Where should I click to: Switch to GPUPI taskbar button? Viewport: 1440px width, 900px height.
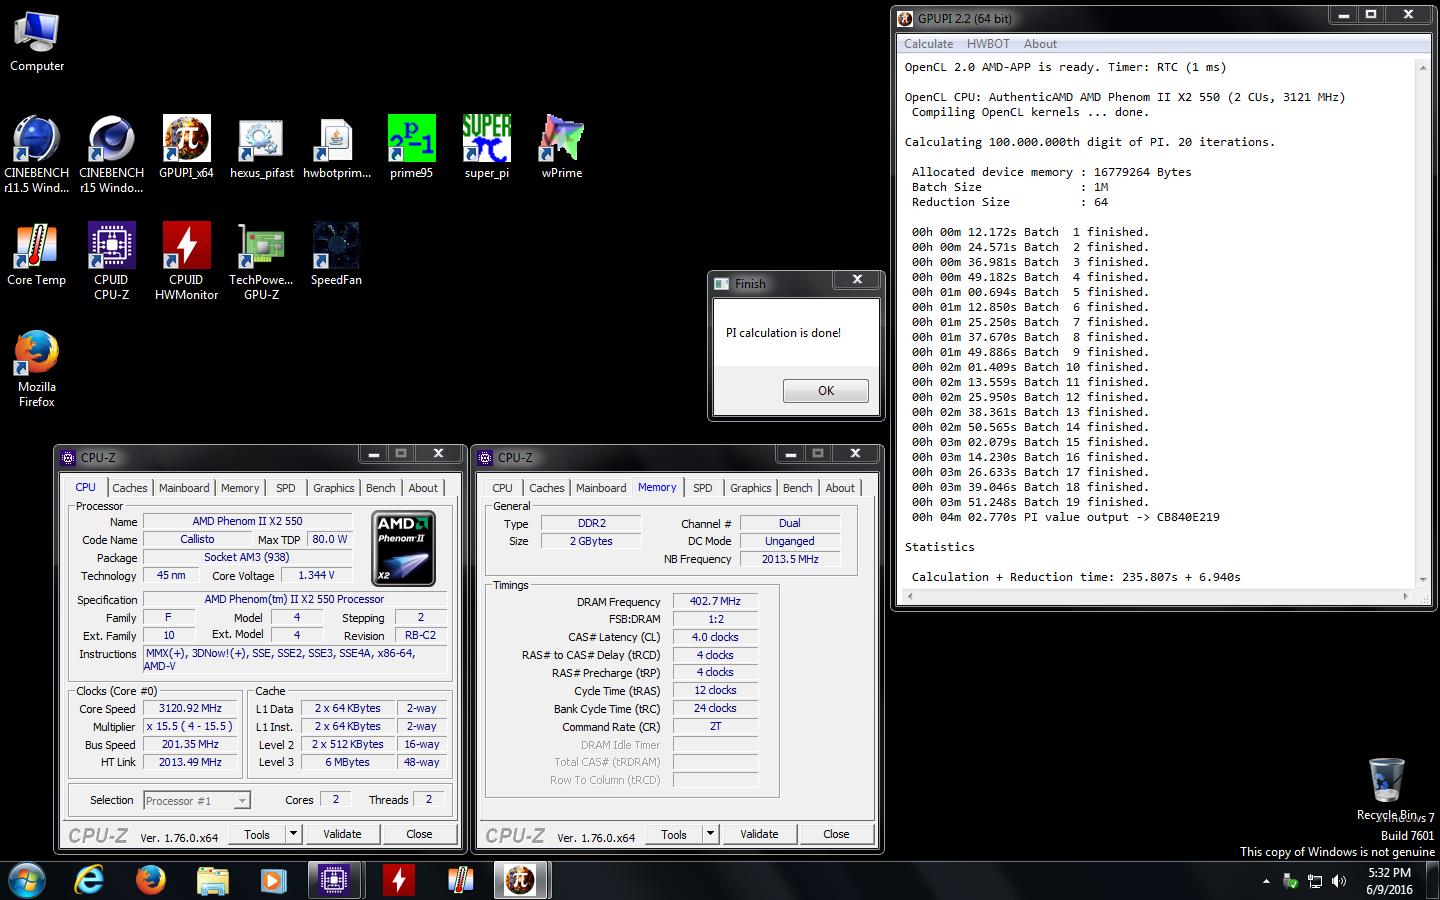coord(521,880)
